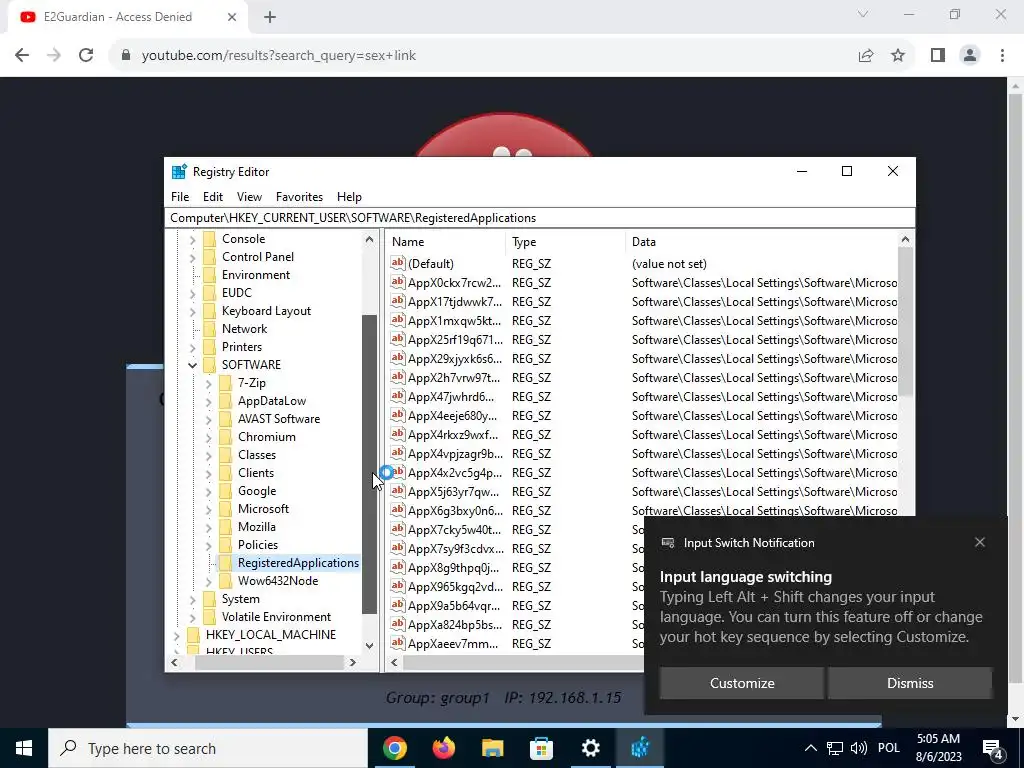The width and height of the screenshot is (1024, 768).
Task: Click the Windows search box
Action: pyautogui.click(x=208, y=748)
